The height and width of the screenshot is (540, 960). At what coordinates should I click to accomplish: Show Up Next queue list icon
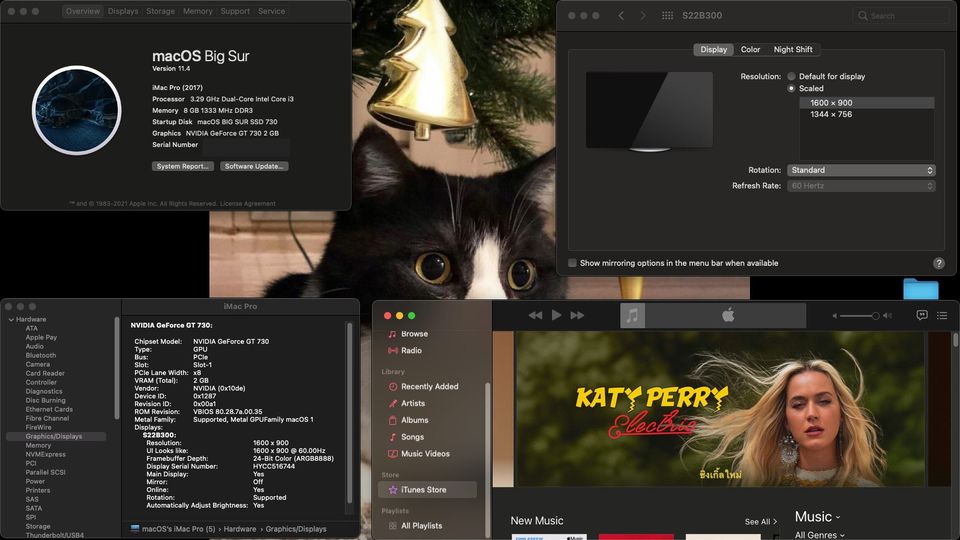[x=942, y=315]
